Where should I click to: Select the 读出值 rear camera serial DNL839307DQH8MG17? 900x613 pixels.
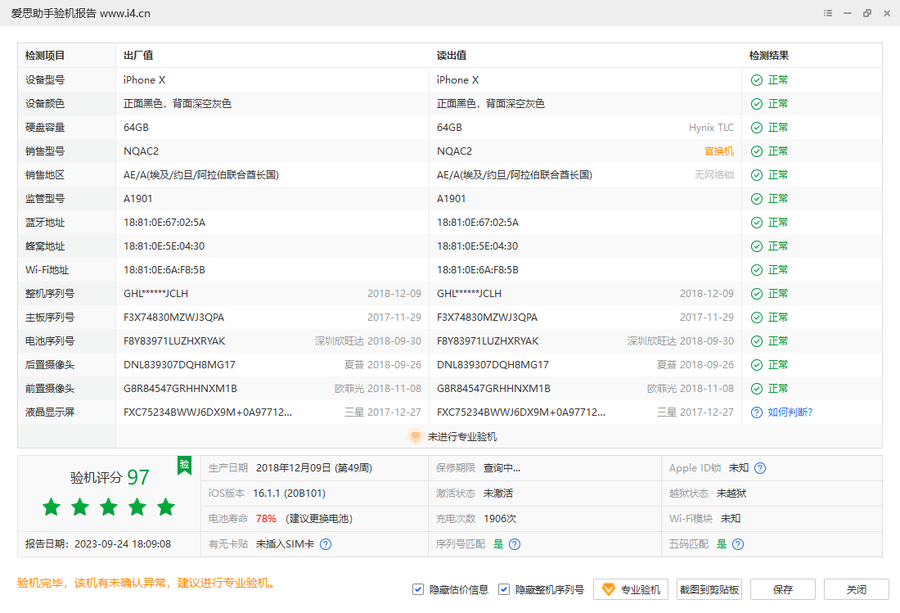pyautogui.click(x=493, y=365)
